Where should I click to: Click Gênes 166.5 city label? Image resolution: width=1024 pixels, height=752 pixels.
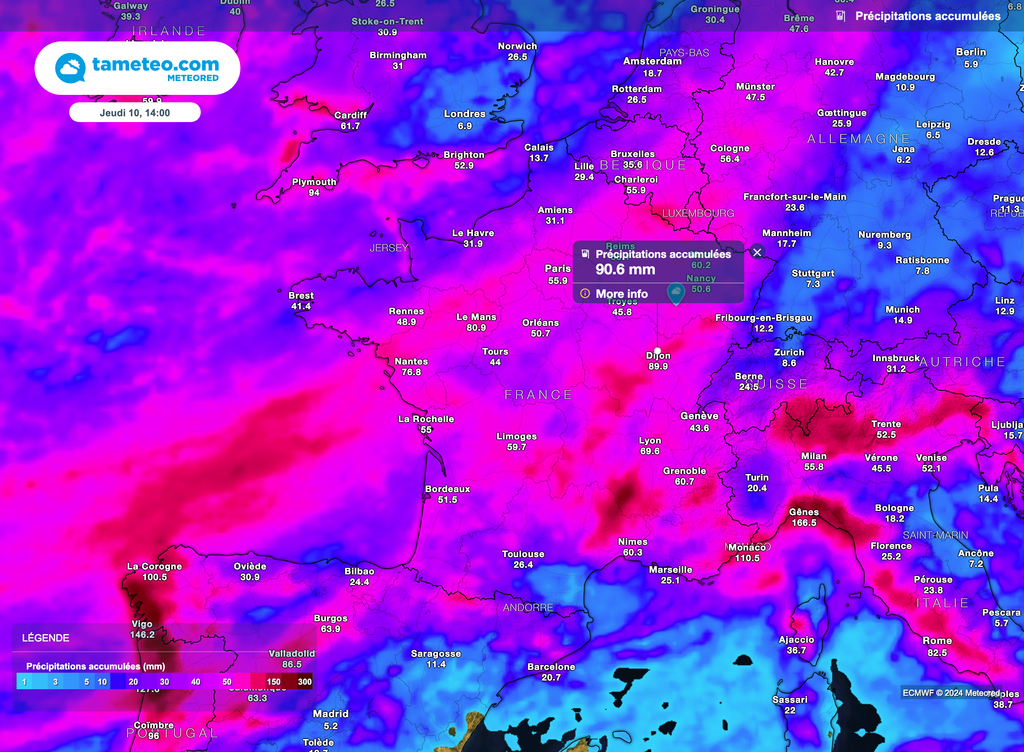803,516
